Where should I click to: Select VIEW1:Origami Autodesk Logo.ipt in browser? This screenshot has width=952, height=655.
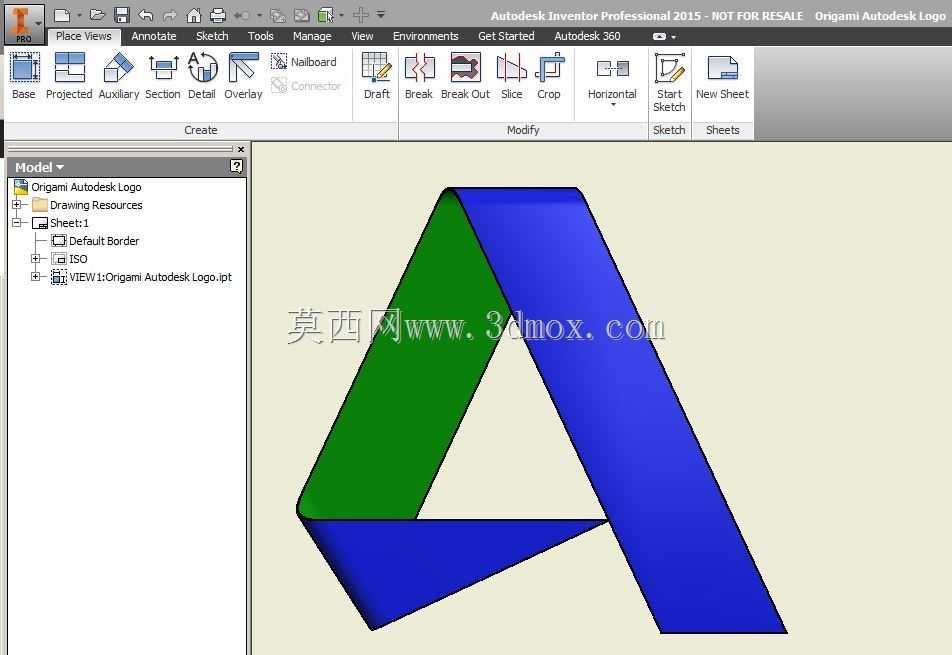tap(151, 277)
